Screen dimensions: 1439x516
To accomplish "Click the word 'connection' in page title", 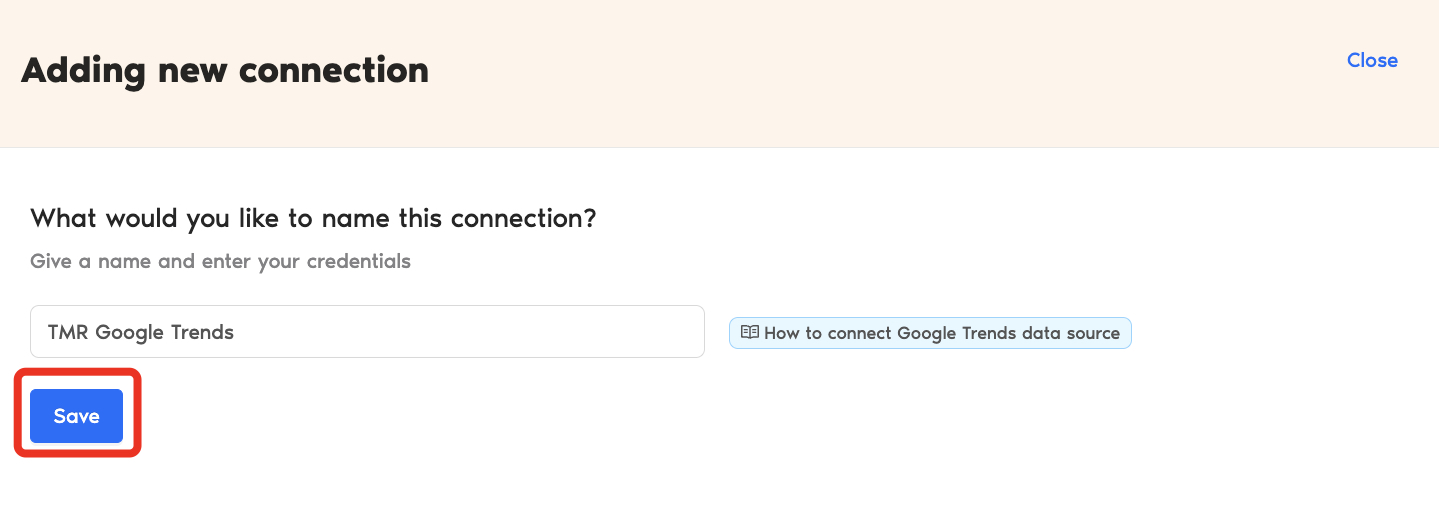I will [334, 71].
